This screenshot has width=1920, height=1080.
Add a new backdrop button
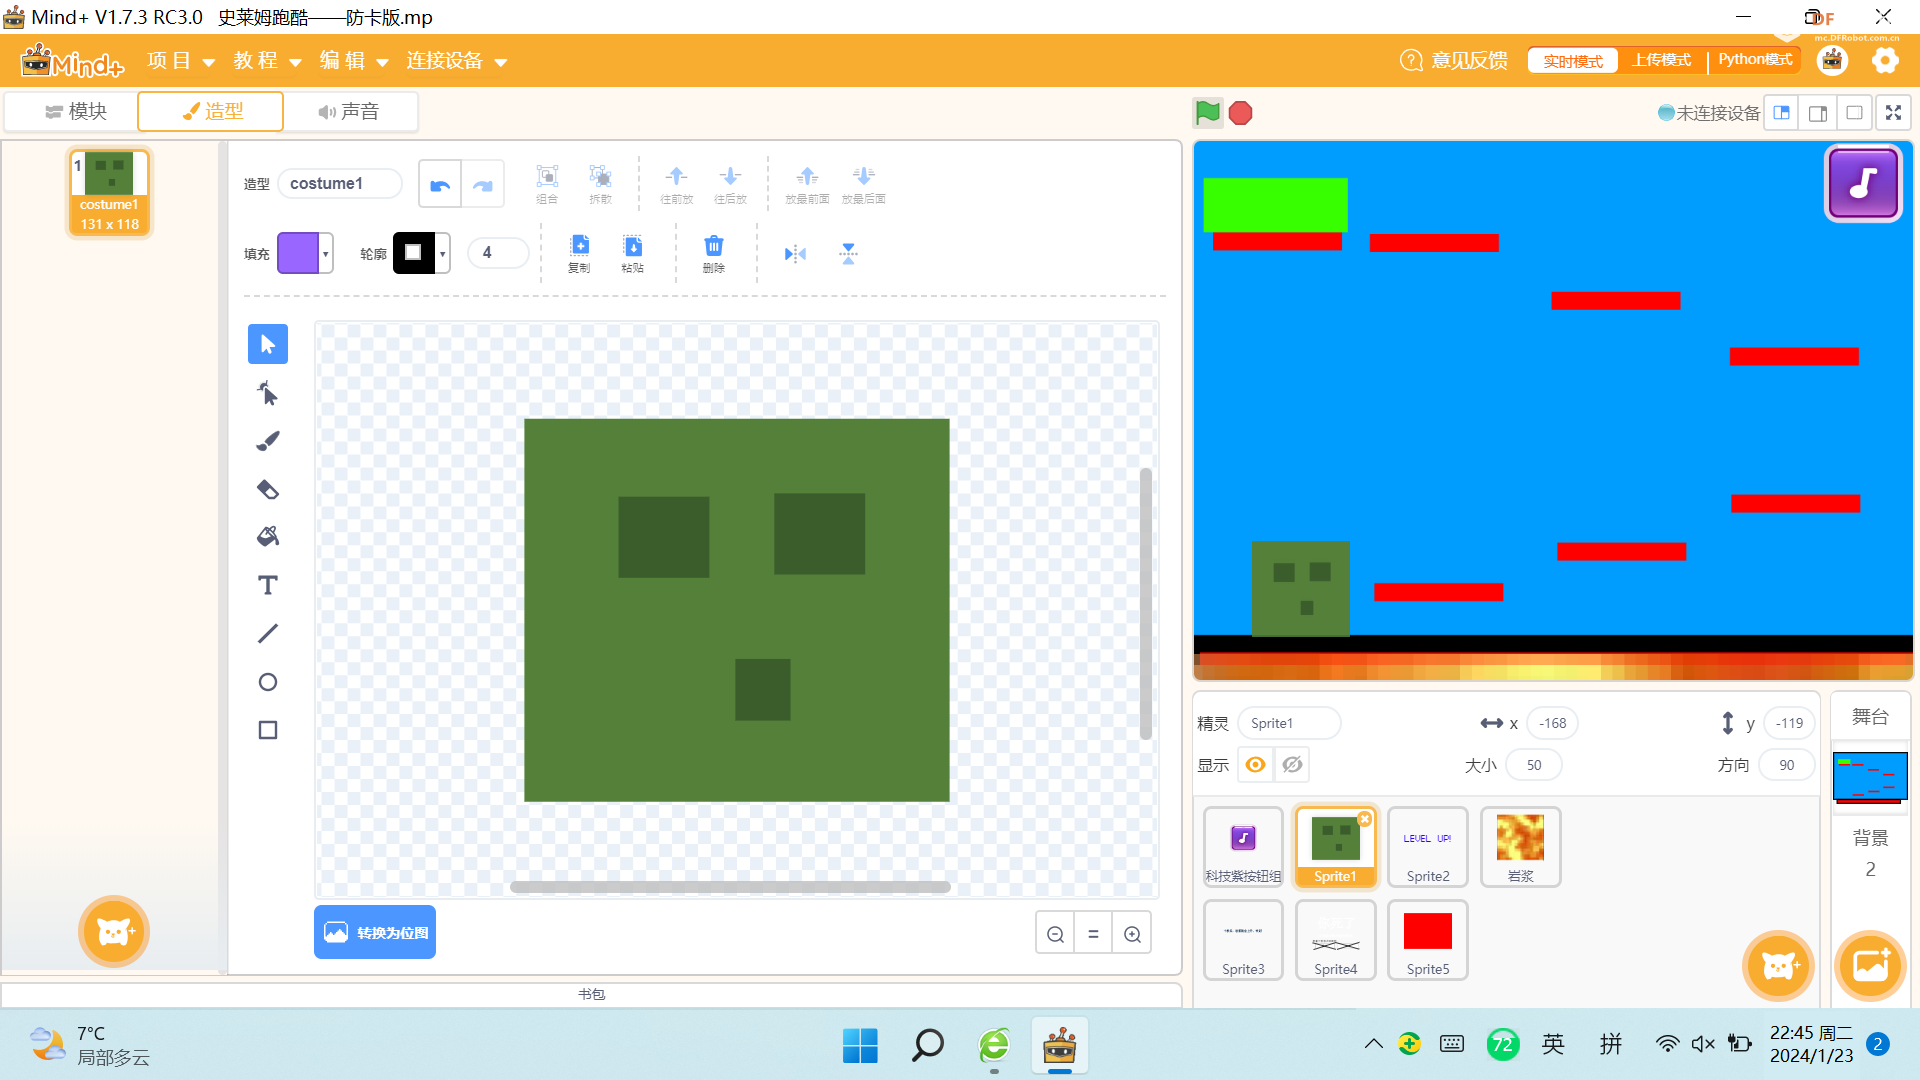click(1871, 966)
